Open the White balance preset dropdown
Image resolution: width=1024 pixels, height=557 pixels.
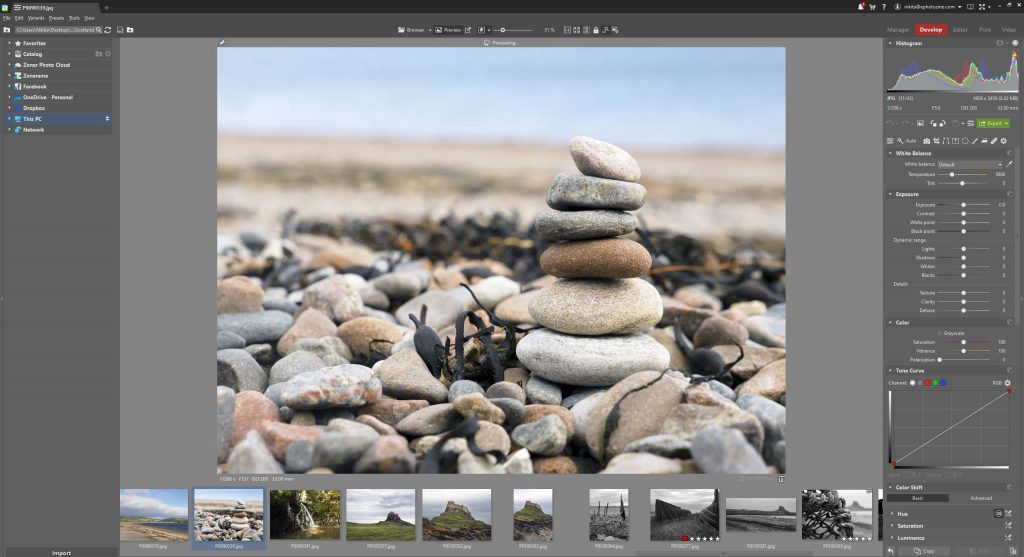[969, 164]
